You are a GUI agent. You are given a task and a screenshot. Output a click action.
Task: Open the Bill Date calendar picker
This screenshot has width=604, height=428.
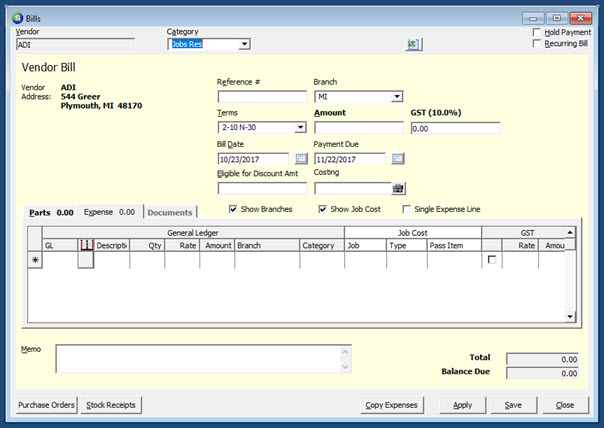point(300,158)
